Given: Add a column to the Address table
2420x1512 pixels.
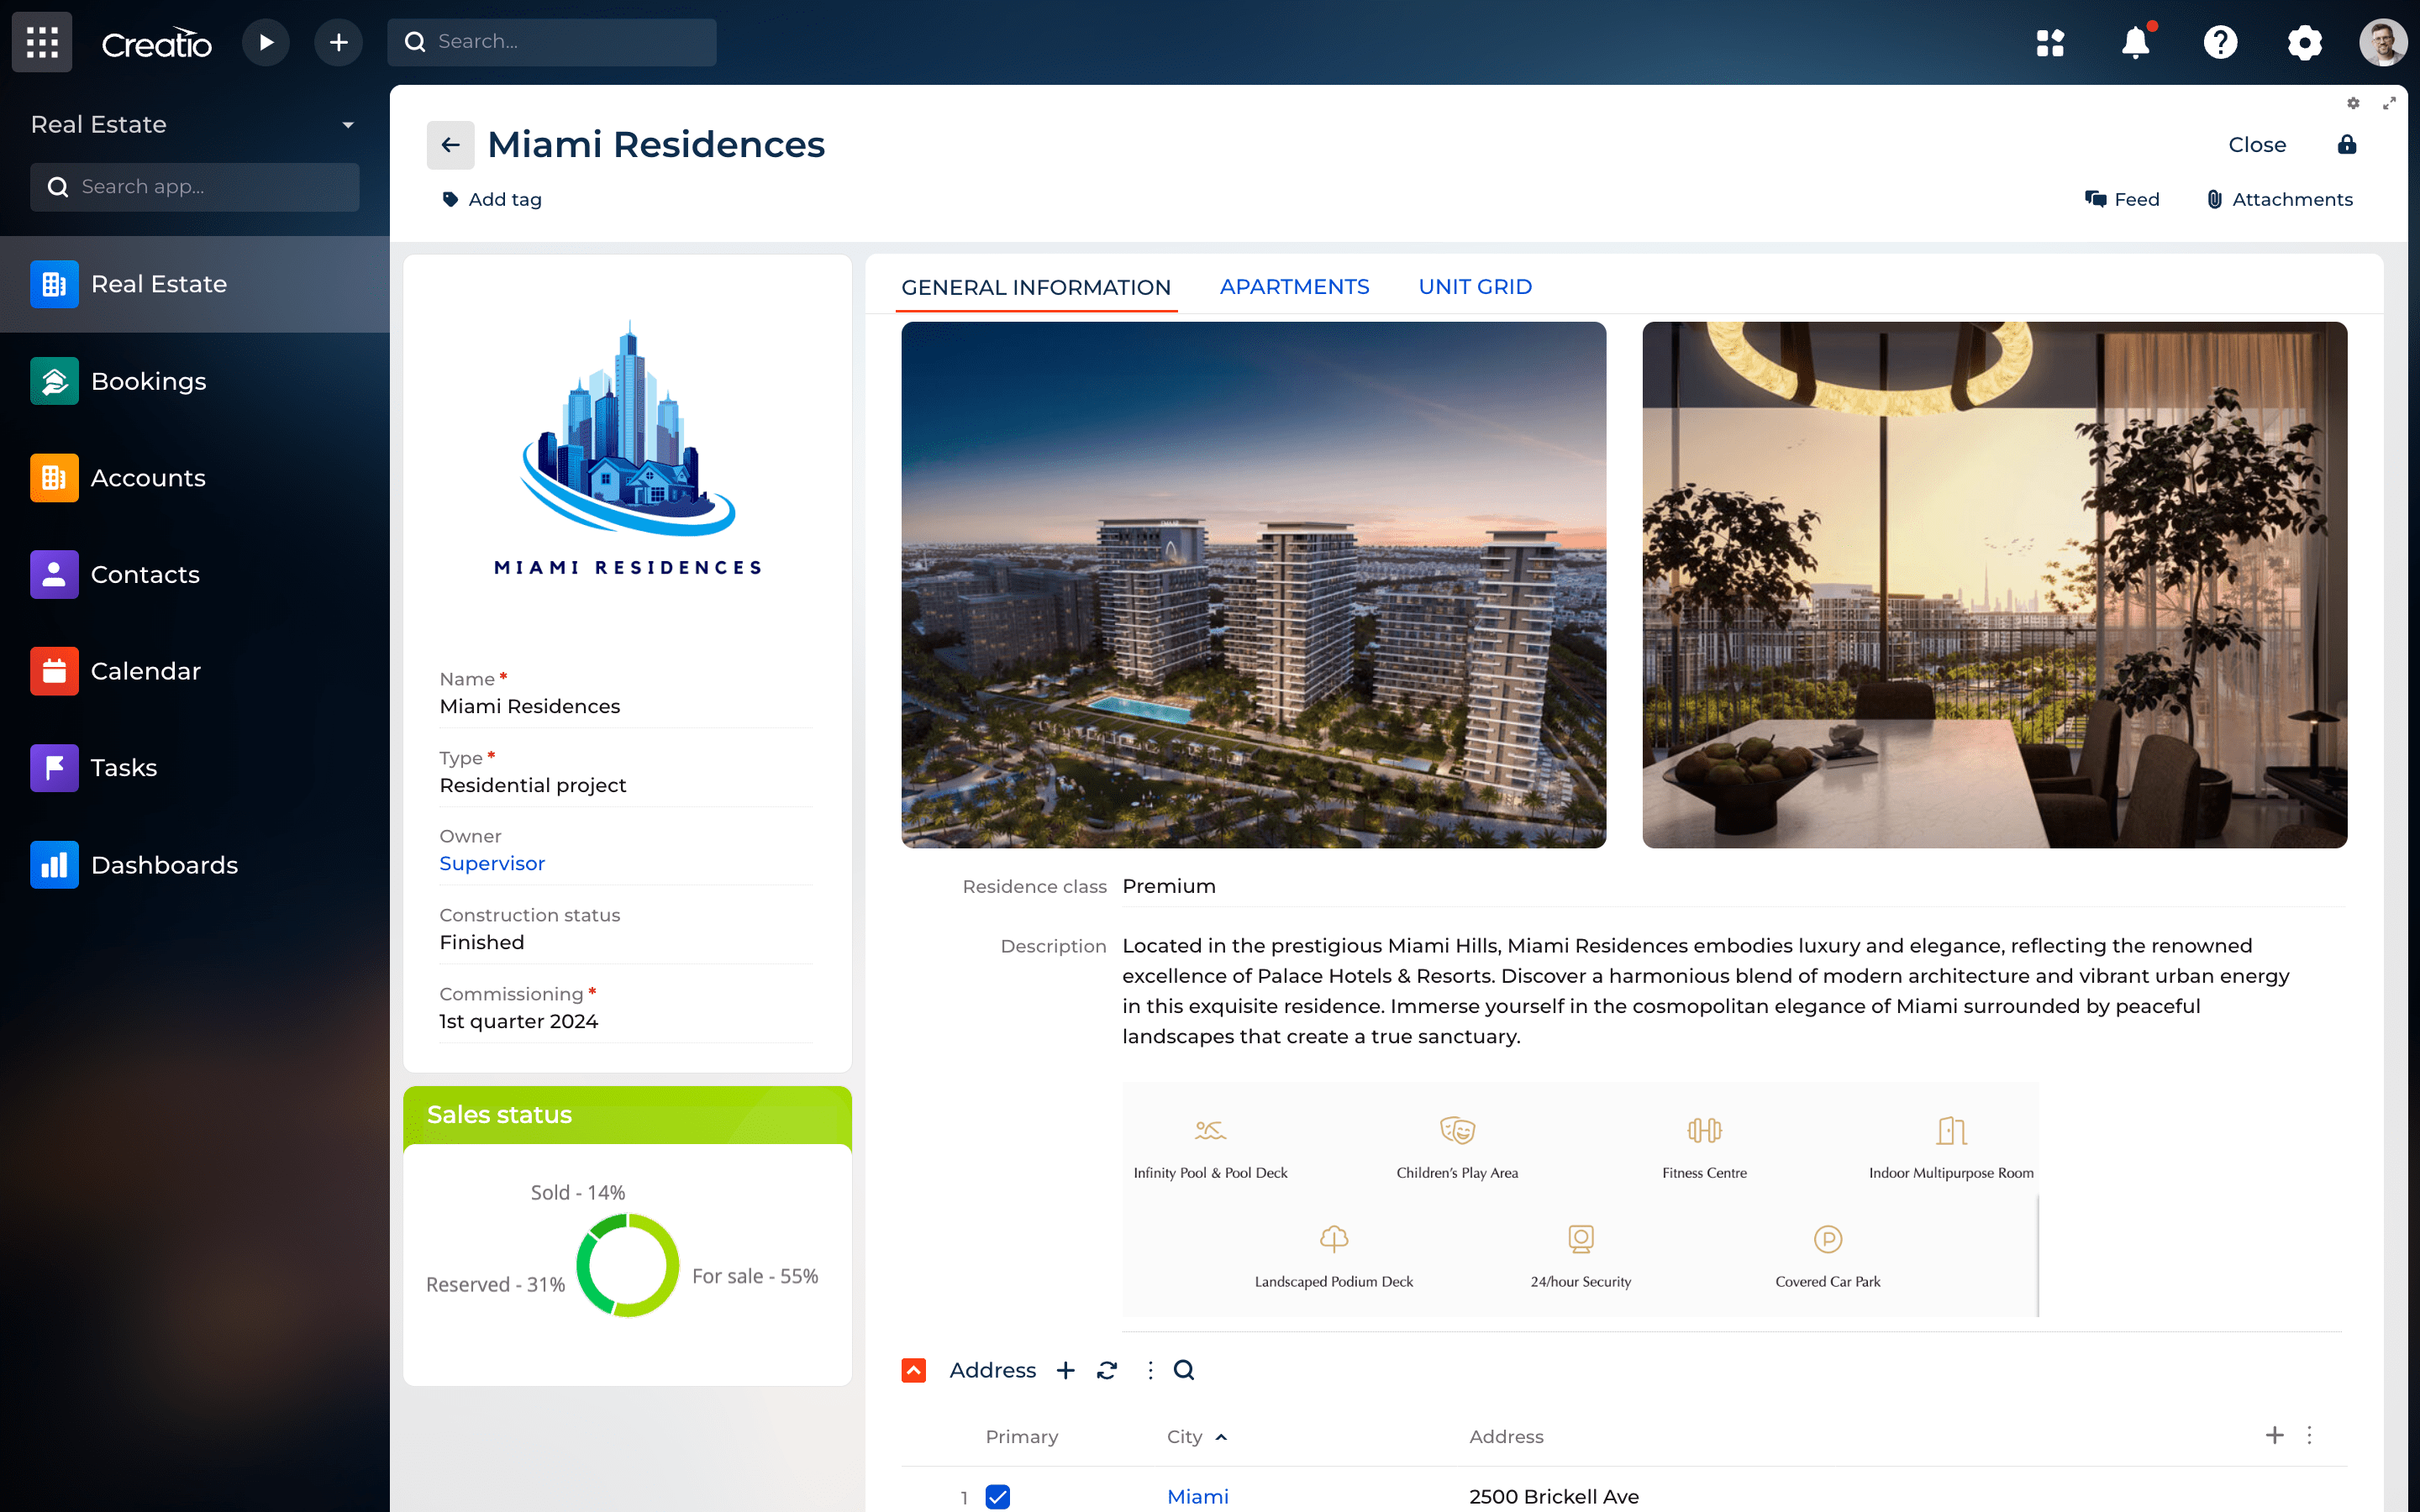Looking at the screenshot, I should click(2275, 1436).
